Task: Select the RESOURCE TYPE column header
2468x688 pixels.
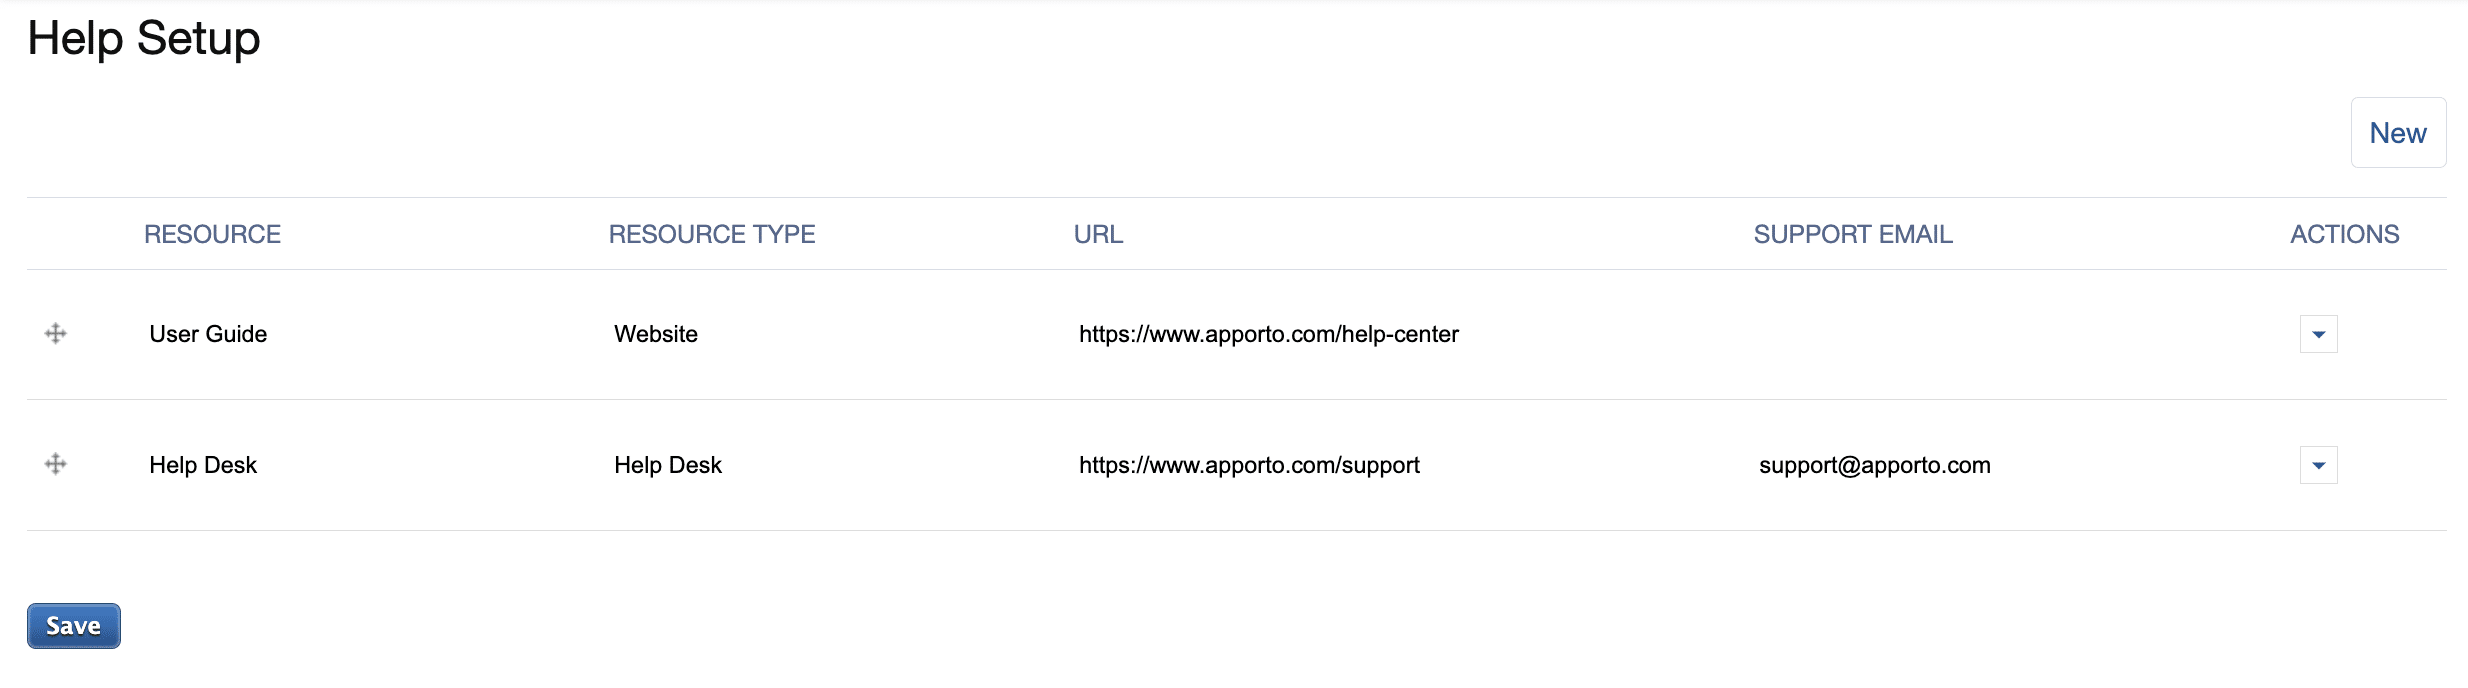Action: 712,234
